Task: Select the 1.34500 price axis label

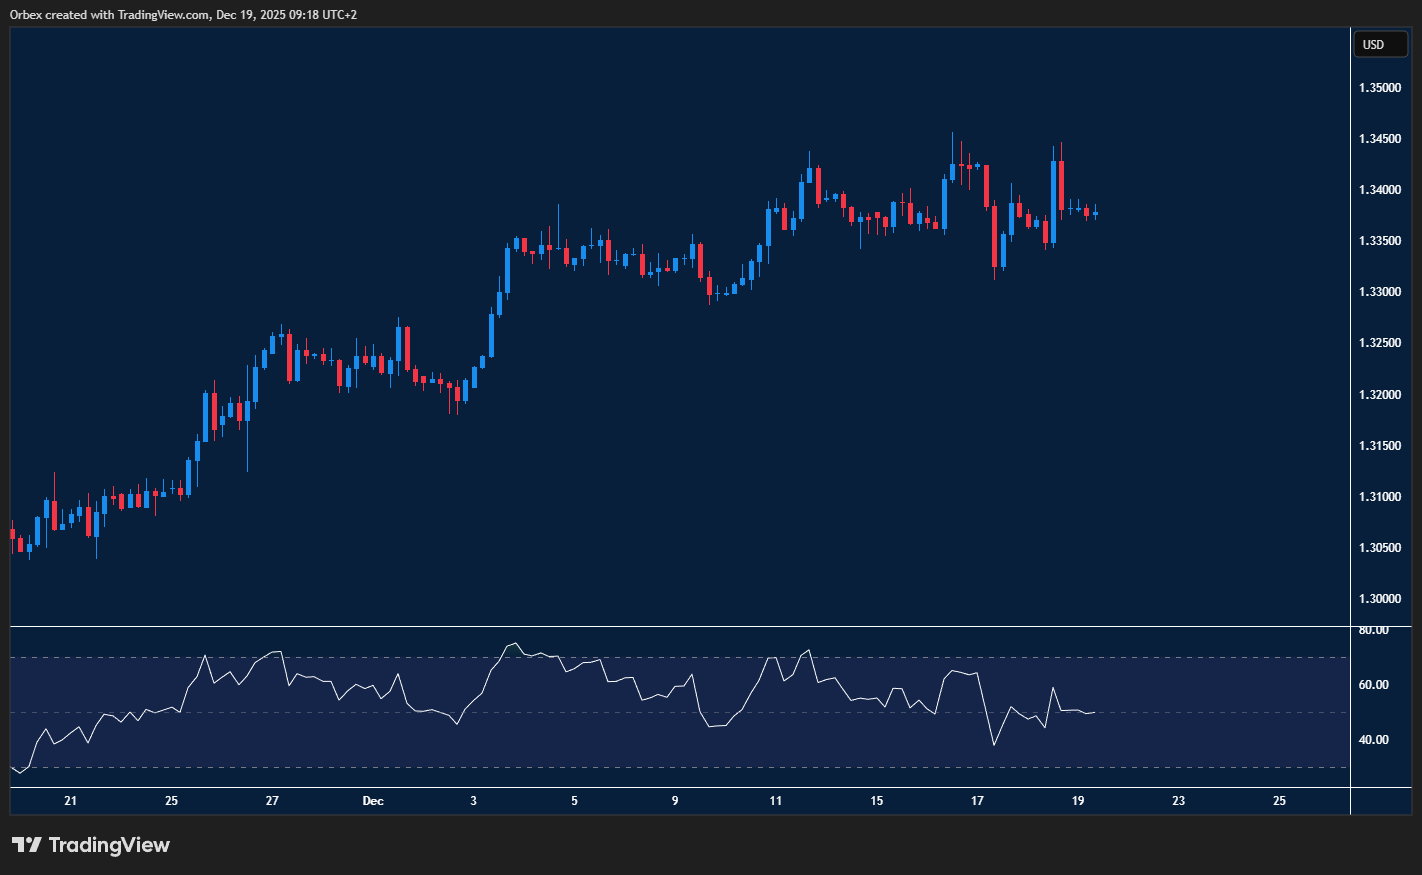Action: click(x=1379, y=139)
